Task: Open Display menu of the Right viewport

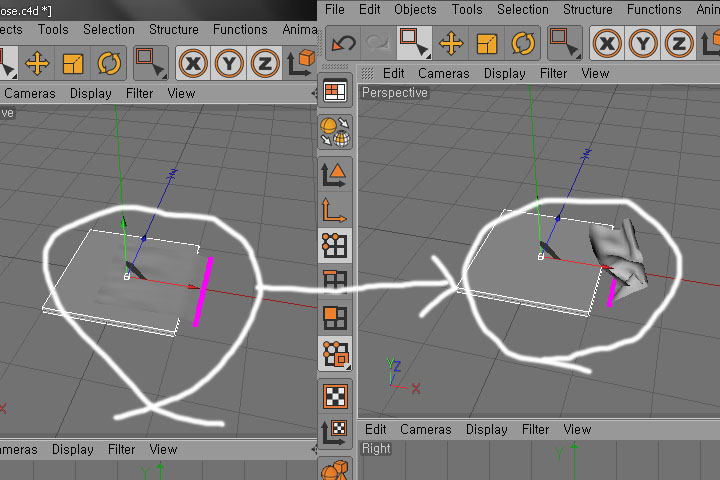Action: 487,429
